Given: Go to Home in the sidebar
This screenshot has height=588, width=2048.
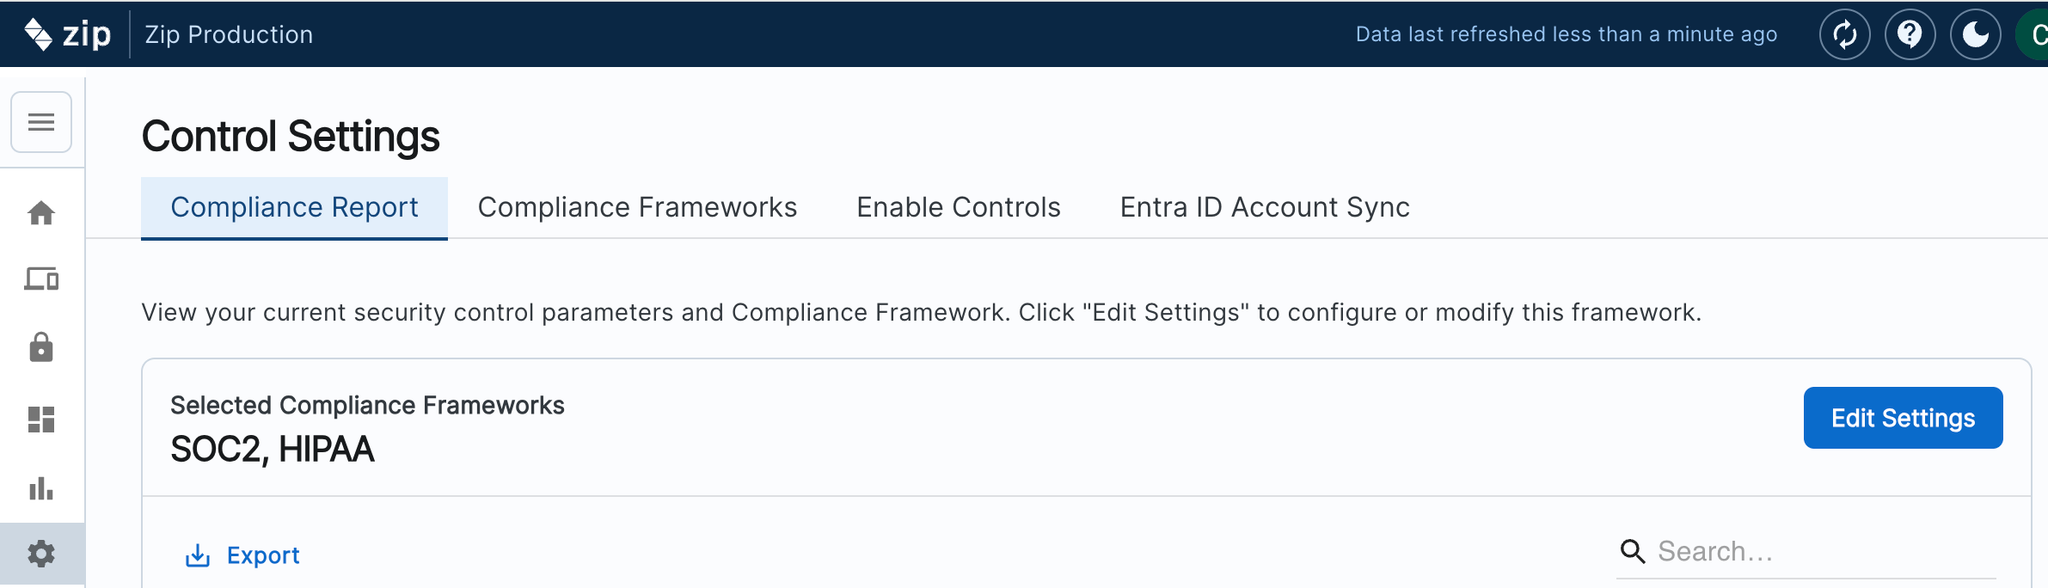Looking at the screenshot, I should pos(41,213).
